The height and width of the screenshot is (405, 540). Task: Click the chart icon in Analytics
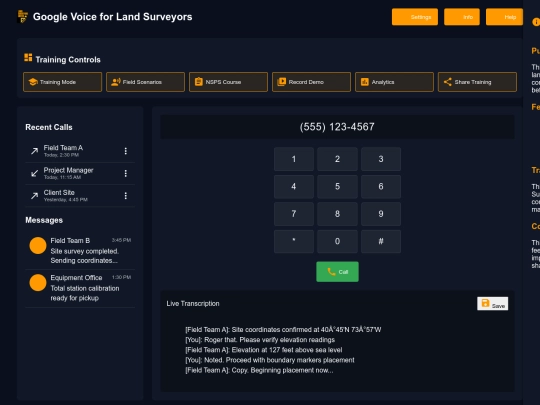pos(365,82)
